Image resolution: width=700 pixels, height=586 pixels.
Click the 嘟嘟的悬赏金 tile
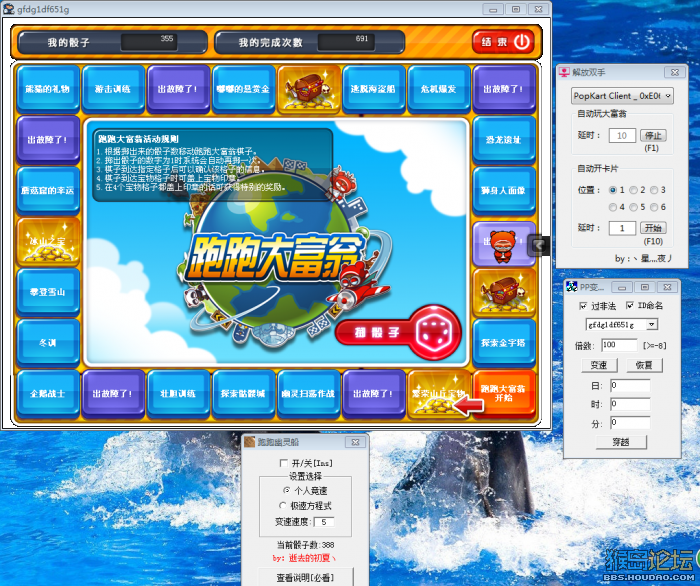(x=243, y=89)
